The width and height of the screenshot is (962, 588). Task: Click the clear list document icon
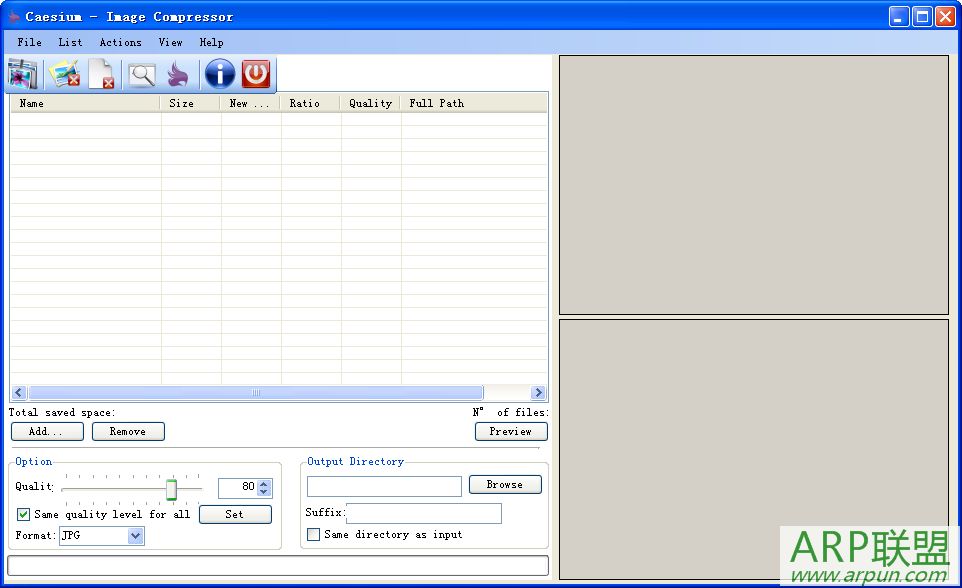click(x=101, y=74)
